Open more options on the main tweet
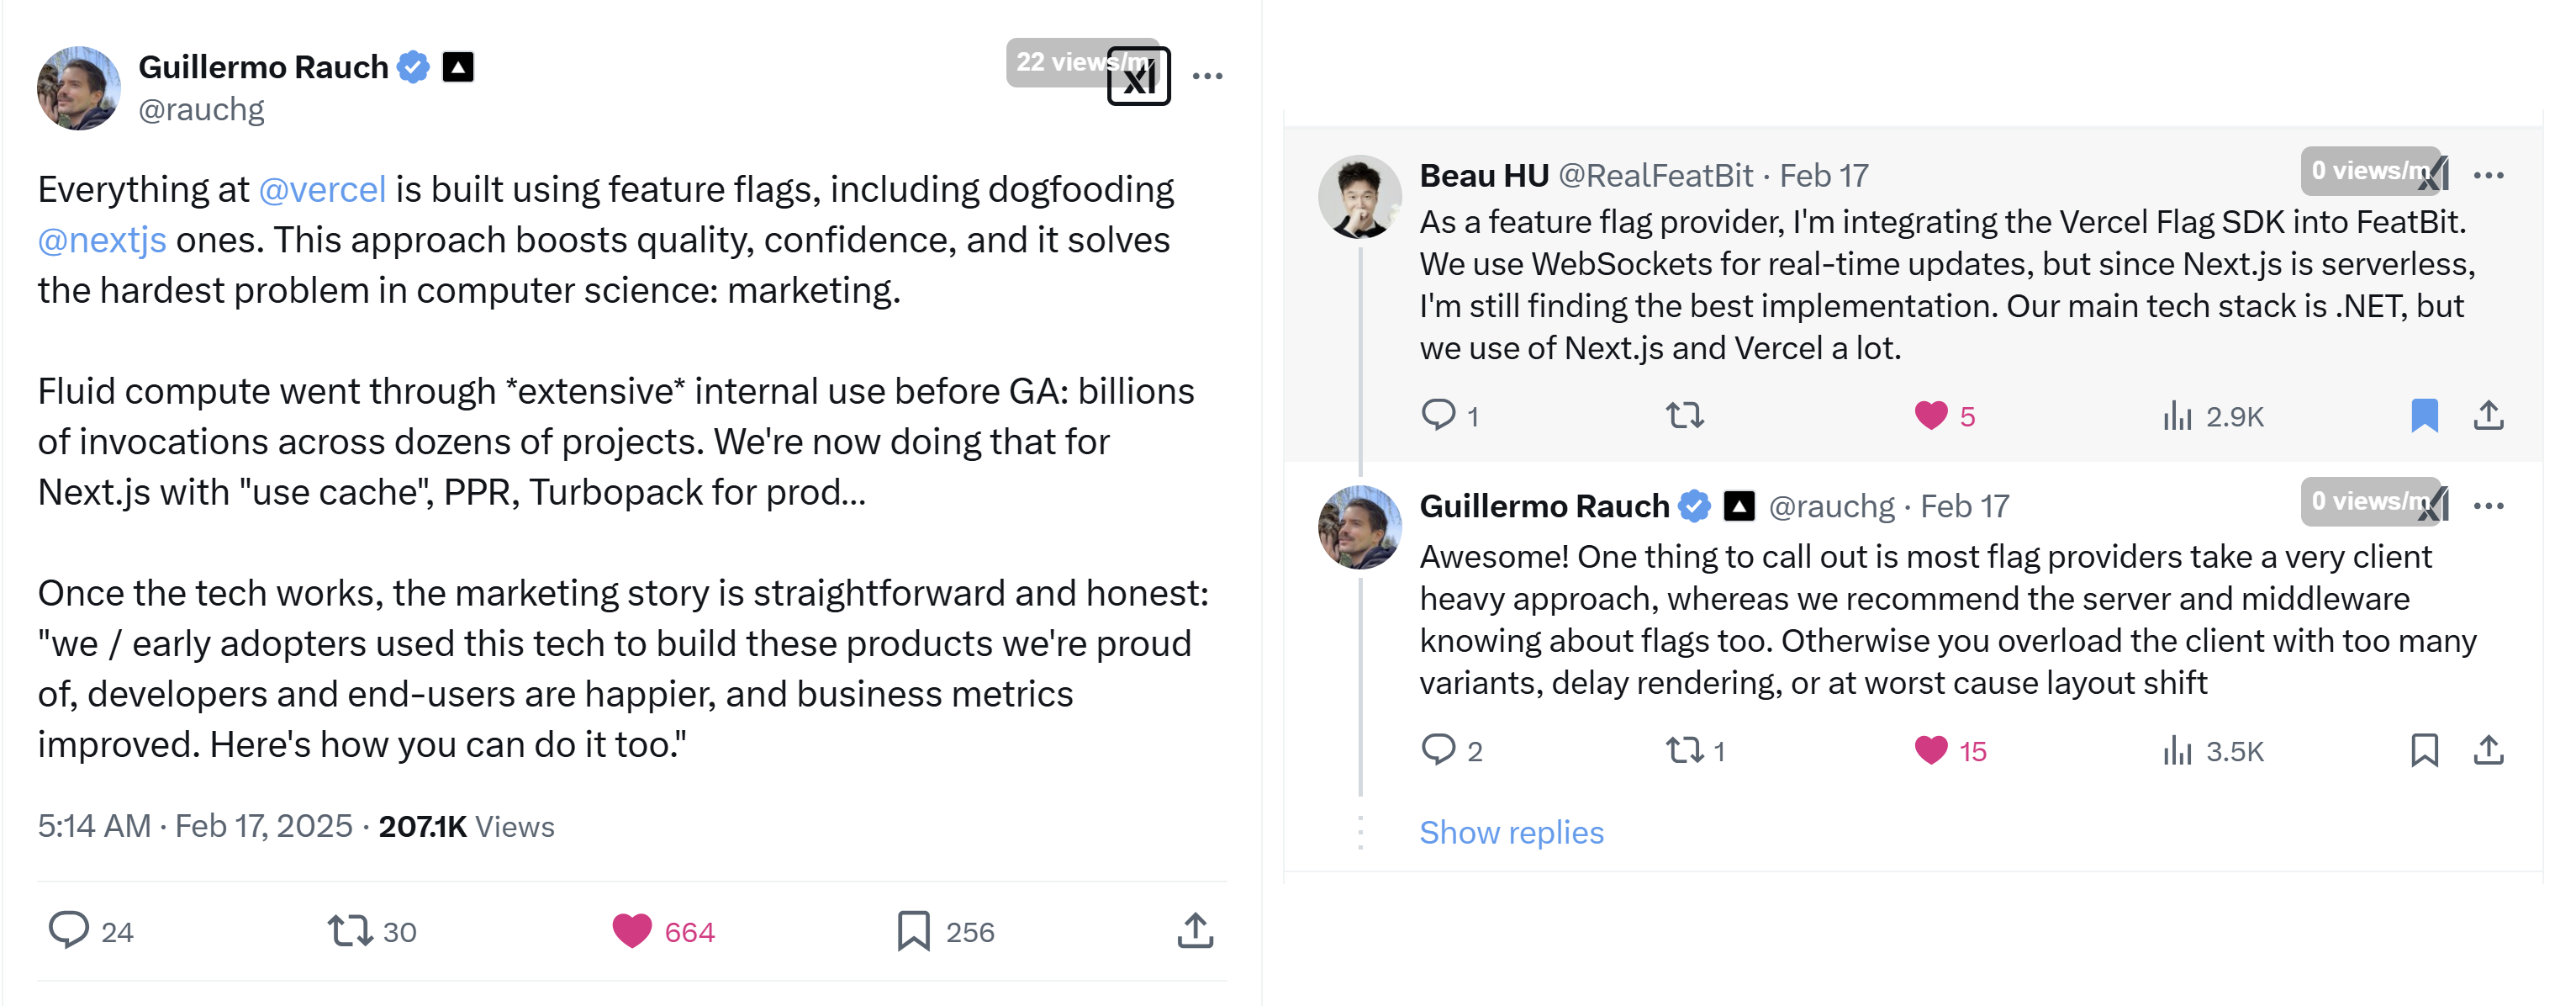Screen dimensions: 2576x1006 tap(1207, 76)
